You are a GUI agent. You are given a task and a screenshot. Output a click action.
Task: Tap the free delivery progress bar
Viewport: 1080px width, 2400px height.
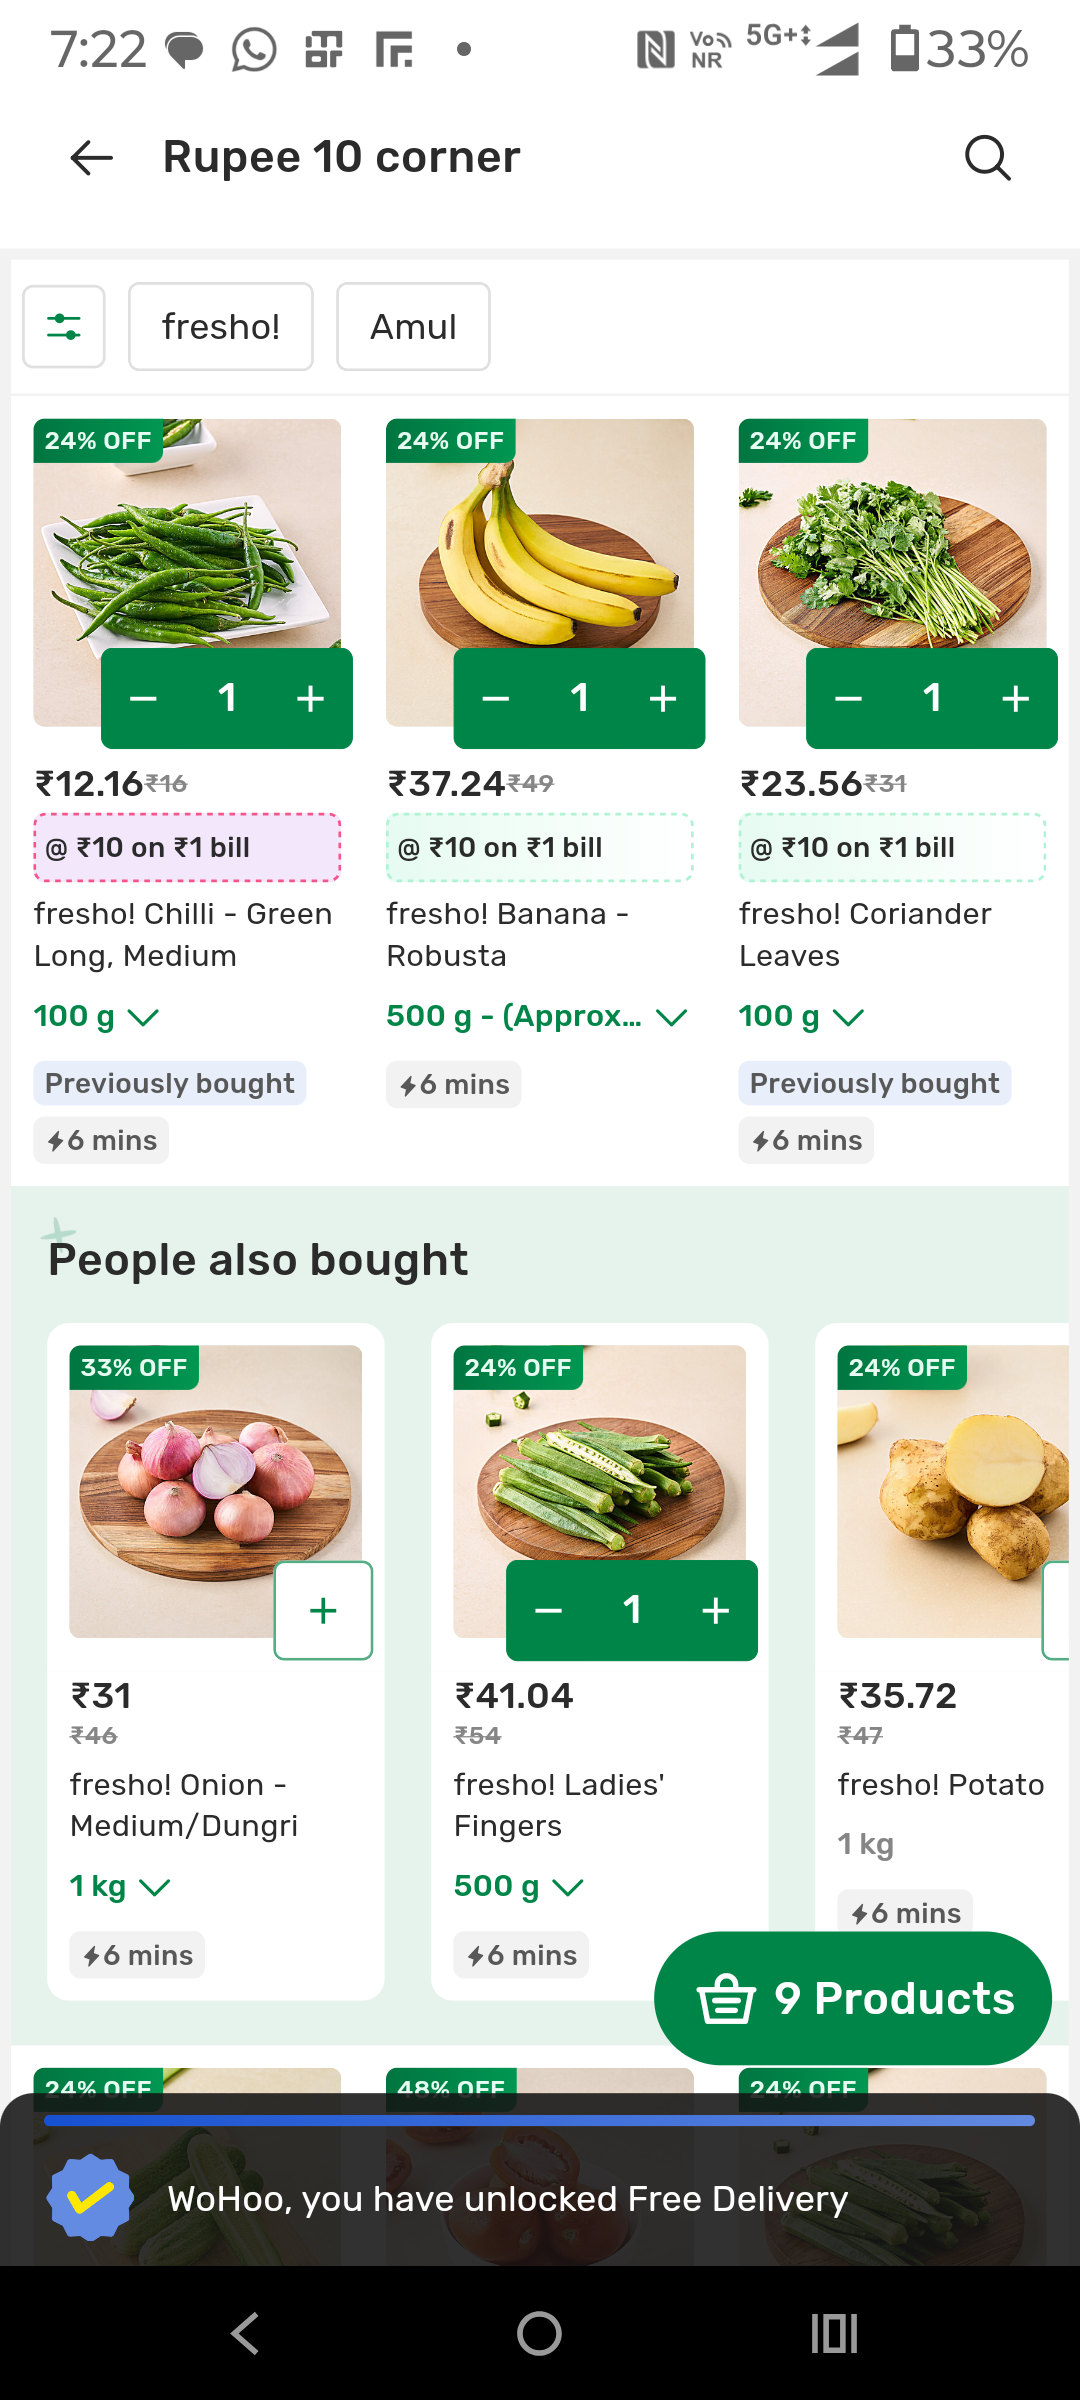539,2120
